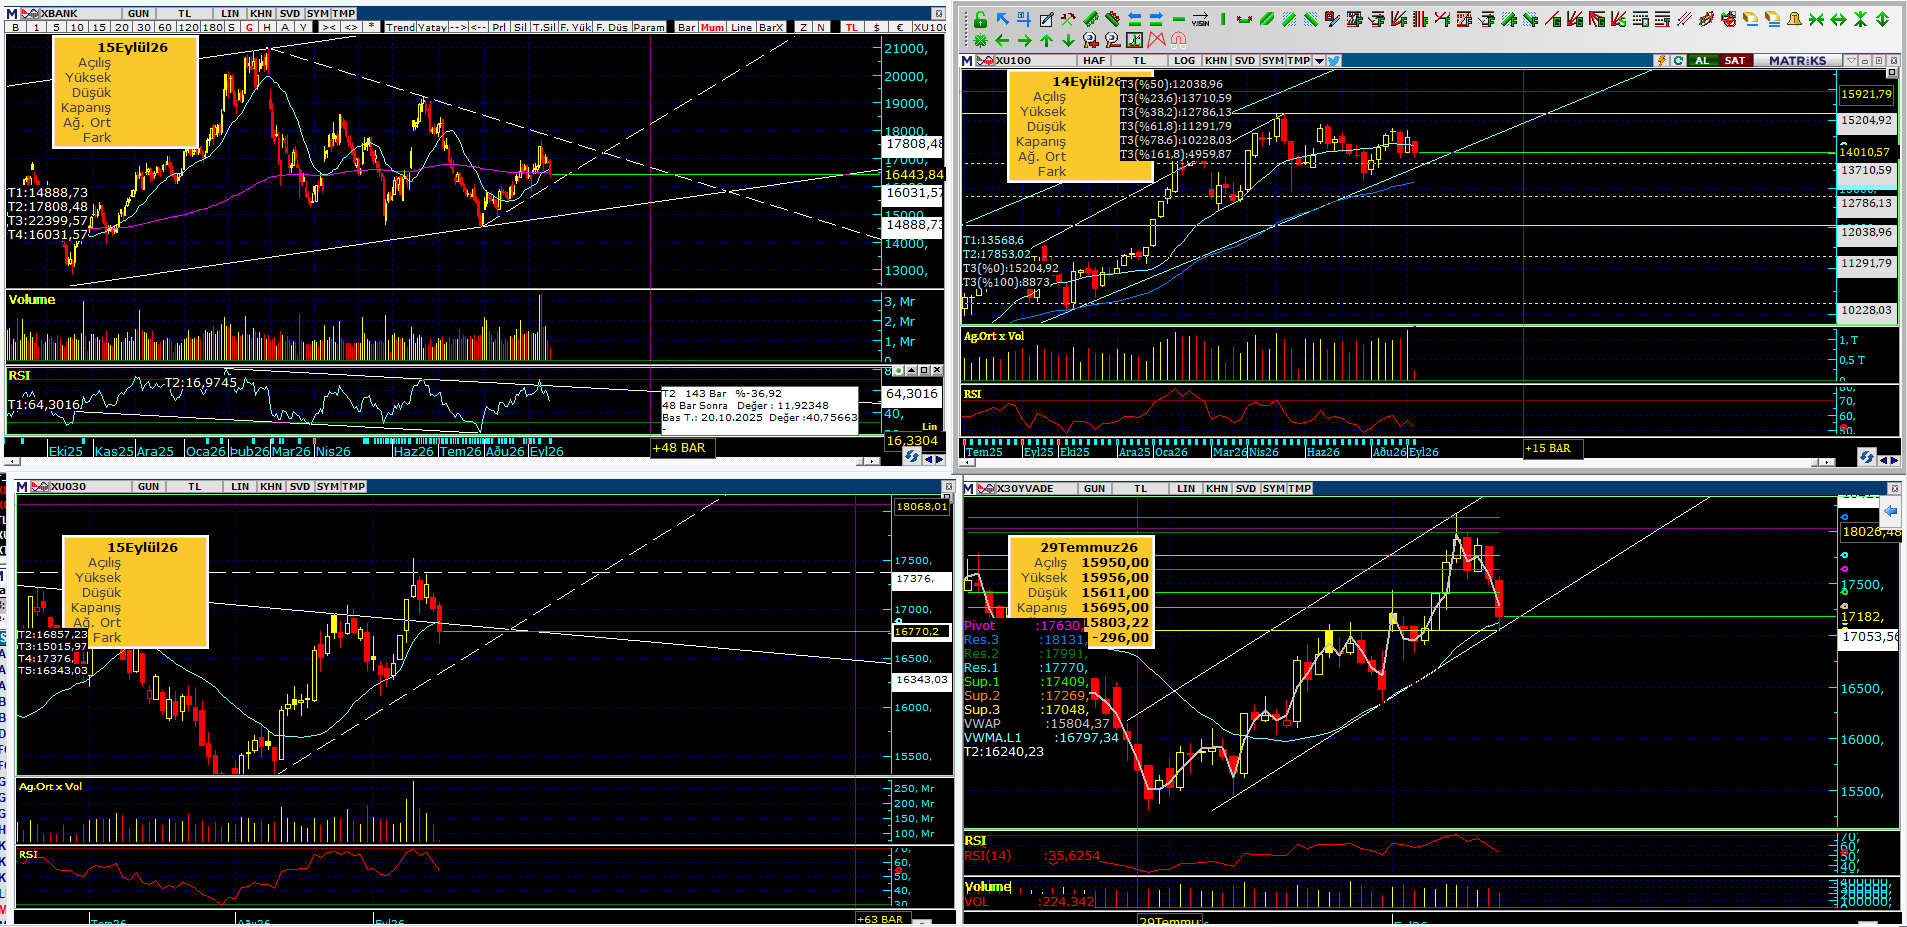Open the Twitter bird icon on the XU100 chart
Image resolution: width=1907 pixels, height=927 pixels.
point(1334,61)
